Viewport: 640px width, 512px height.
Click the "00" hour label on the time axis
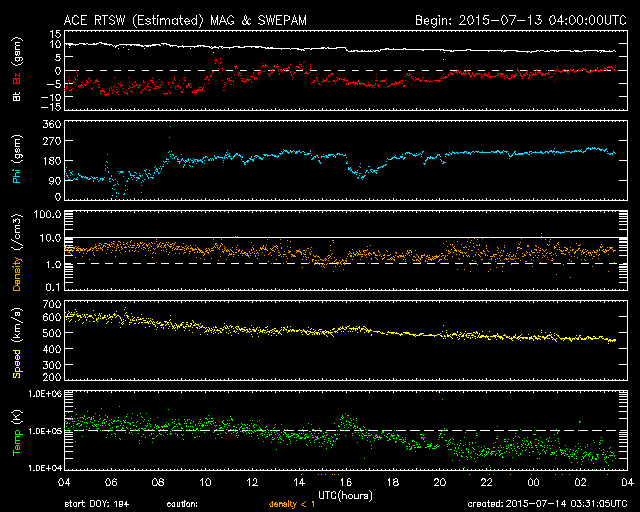pos(533,483)
